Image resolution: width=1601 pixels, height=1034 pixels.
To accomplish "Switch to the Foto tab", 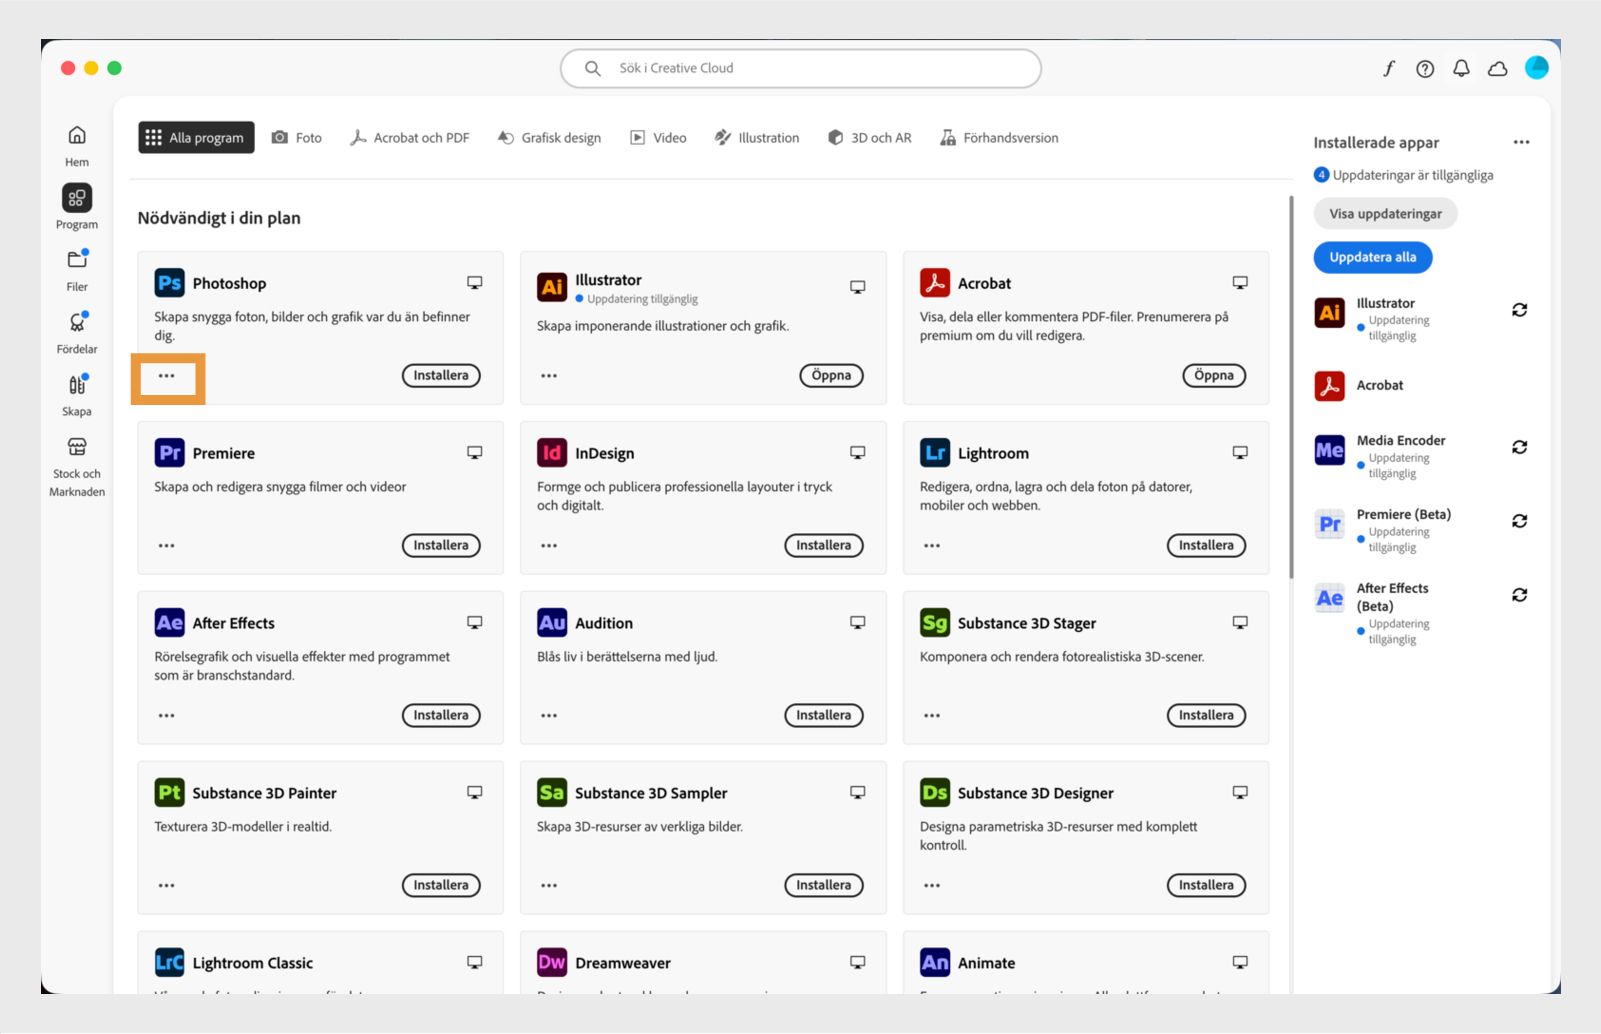I will click(297, 138).
